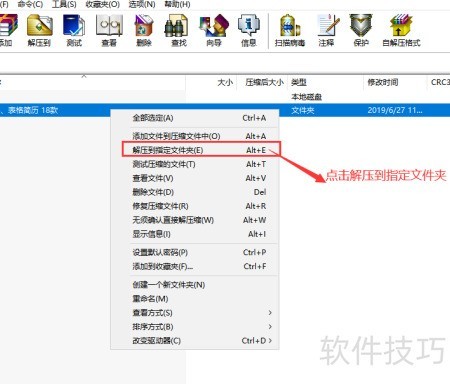
Task: Open the 命令(C) menu
Action: pyautogui.click(x=30, y=4)
